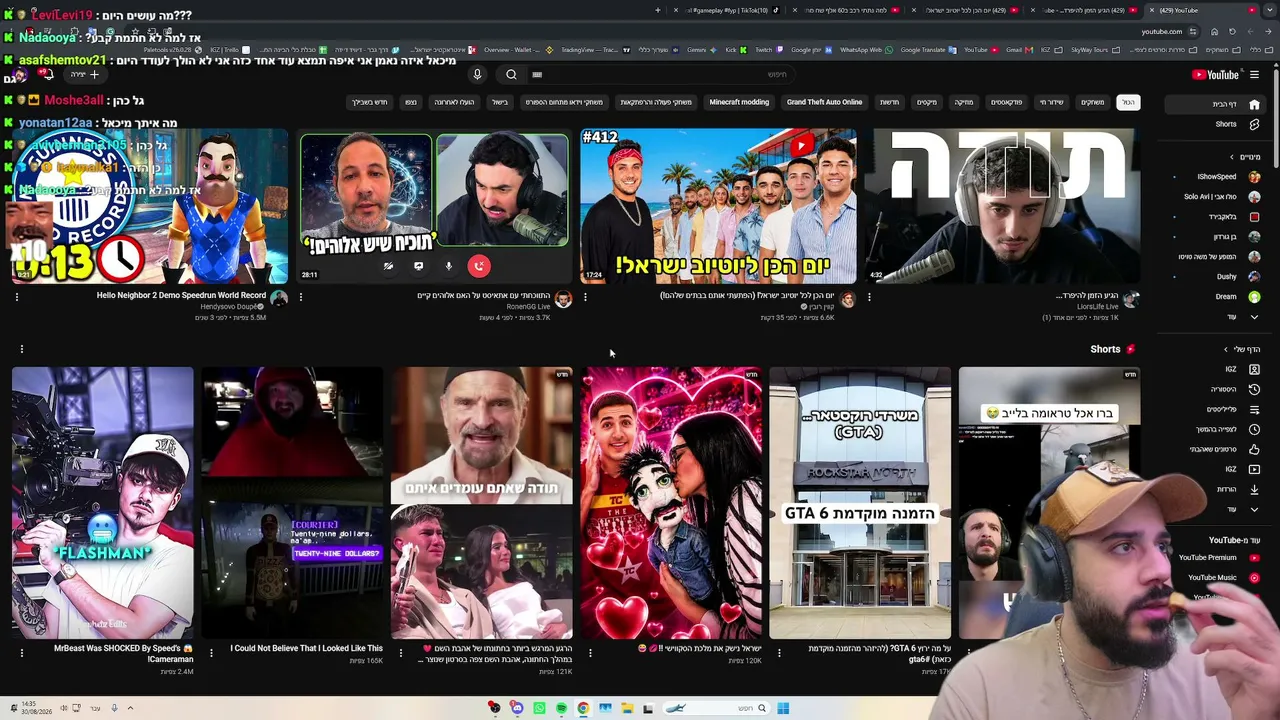The height and width of the screenshot is (720, 1280).
Task: Open the Dushy subscription channel
Action: click(1224, 277)
